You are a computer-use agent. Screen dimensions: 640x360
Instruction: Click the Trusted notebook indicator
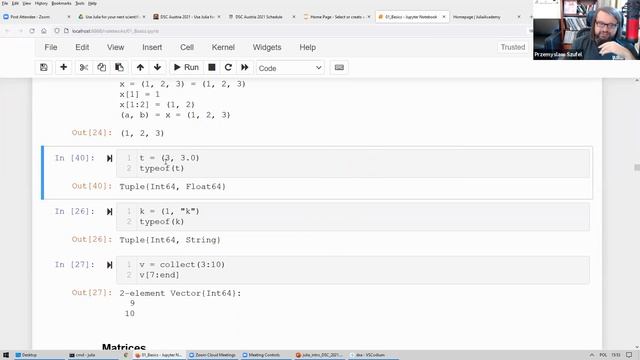[513, 47]
